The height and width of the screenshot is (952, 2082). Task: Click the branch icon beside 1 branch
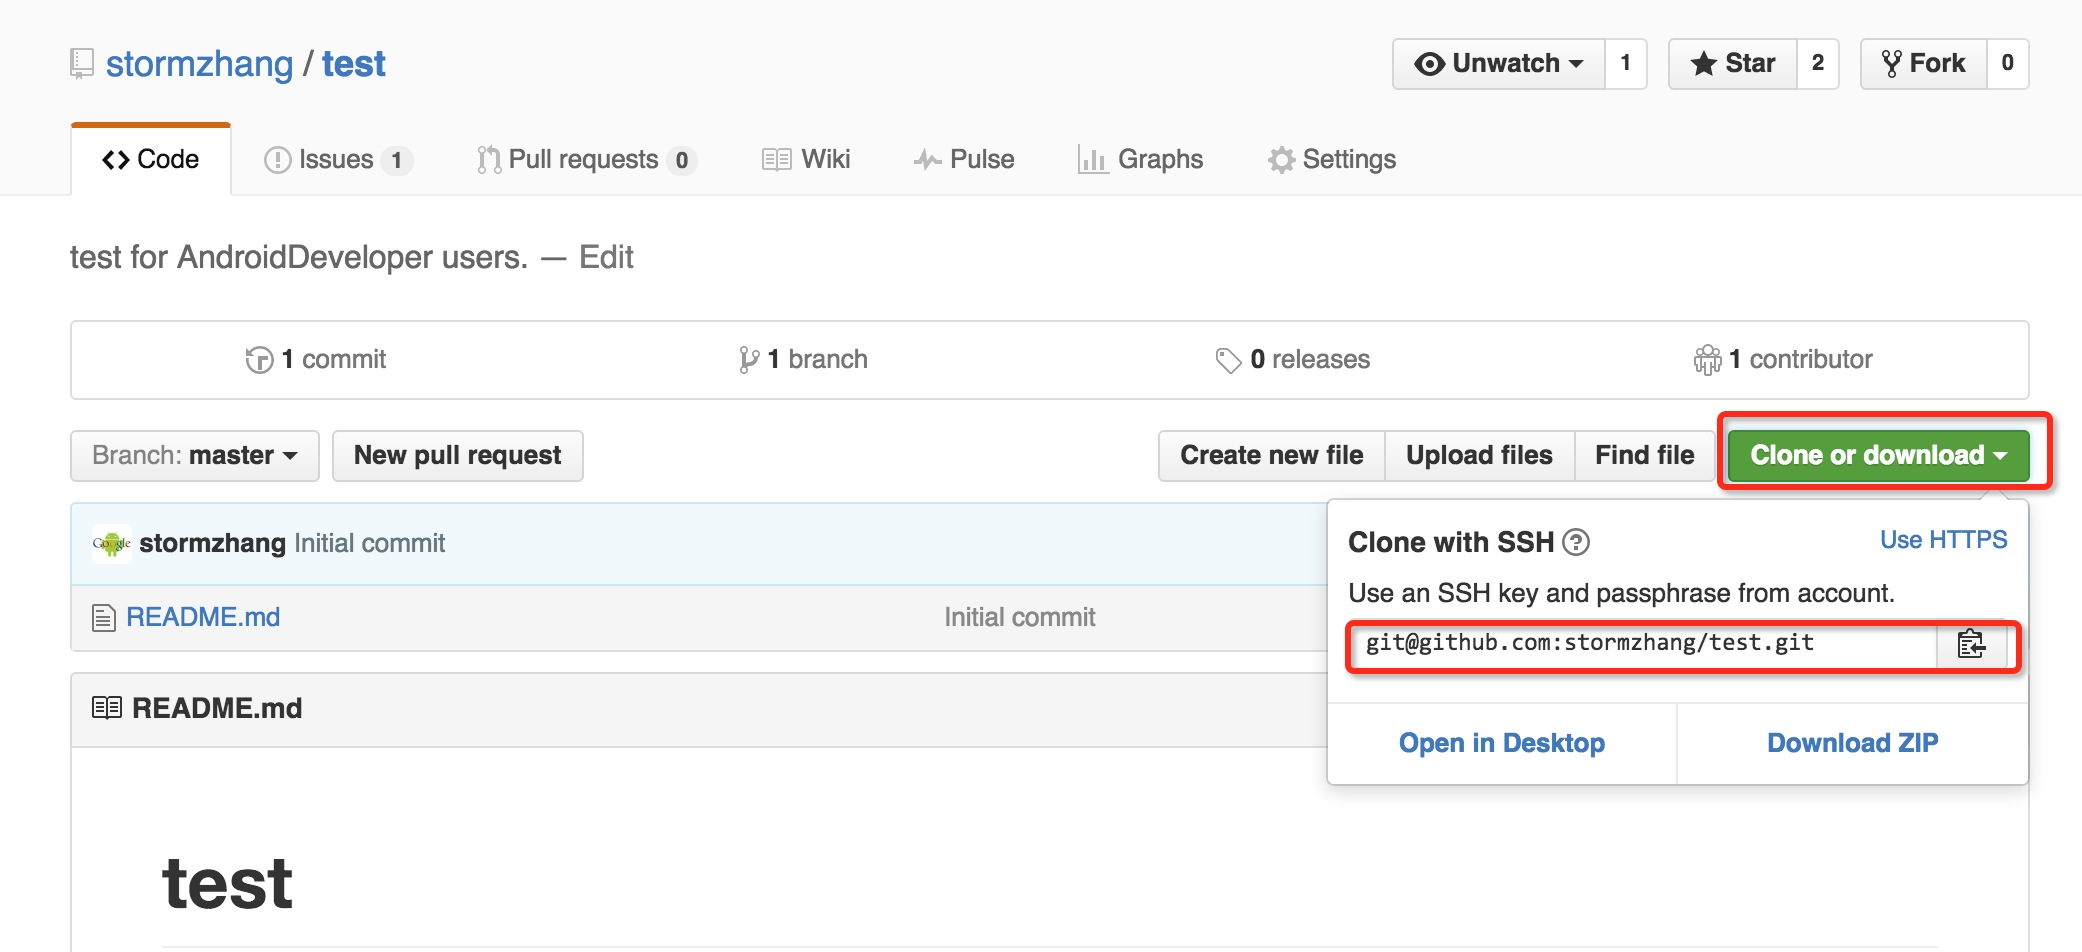(x=748, y=359)
